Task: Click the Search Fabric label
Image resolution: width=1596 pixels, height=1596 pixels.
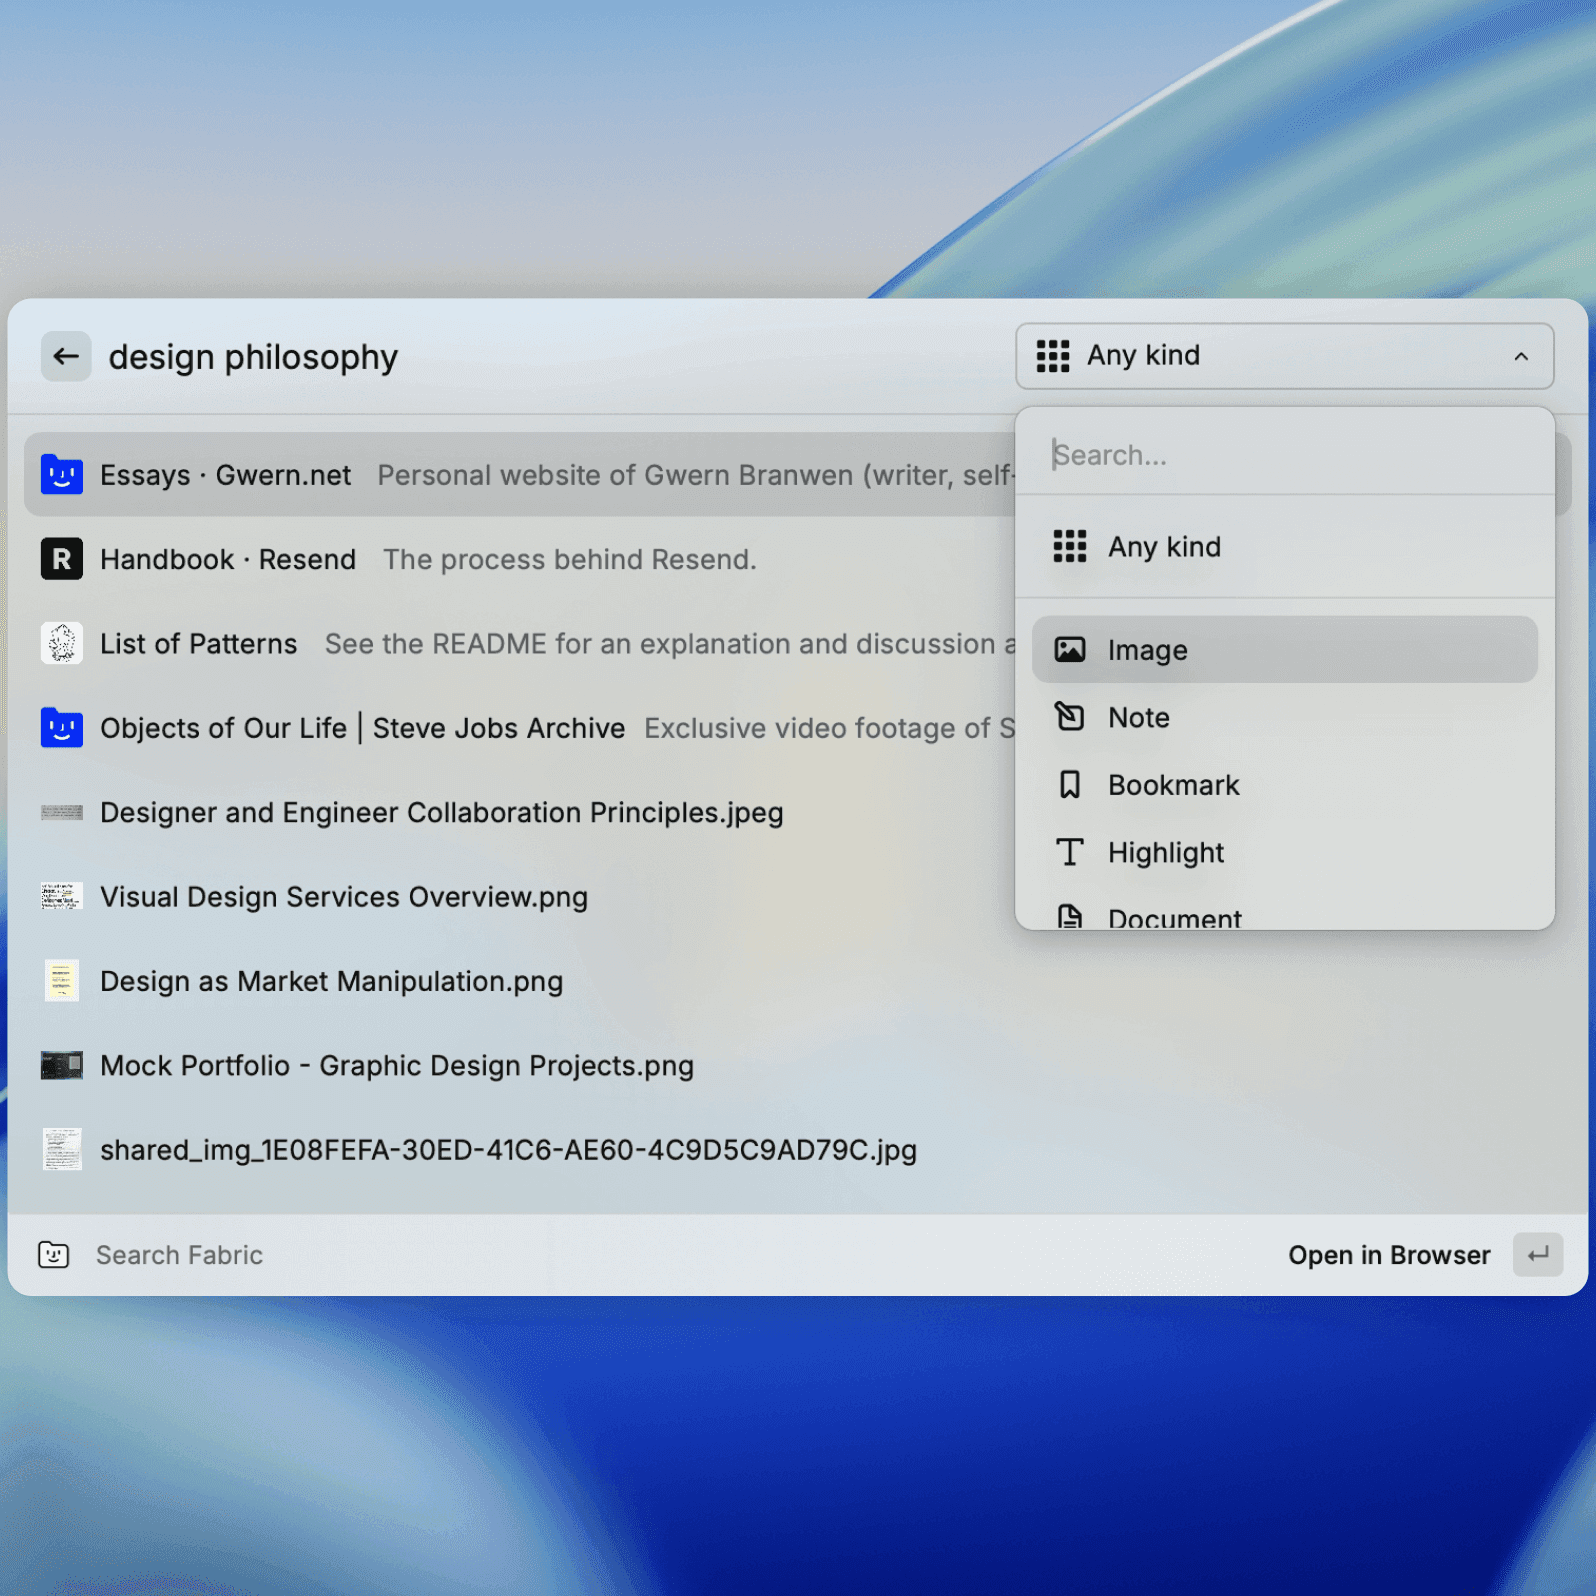Action: click(x=180, y=1255)
